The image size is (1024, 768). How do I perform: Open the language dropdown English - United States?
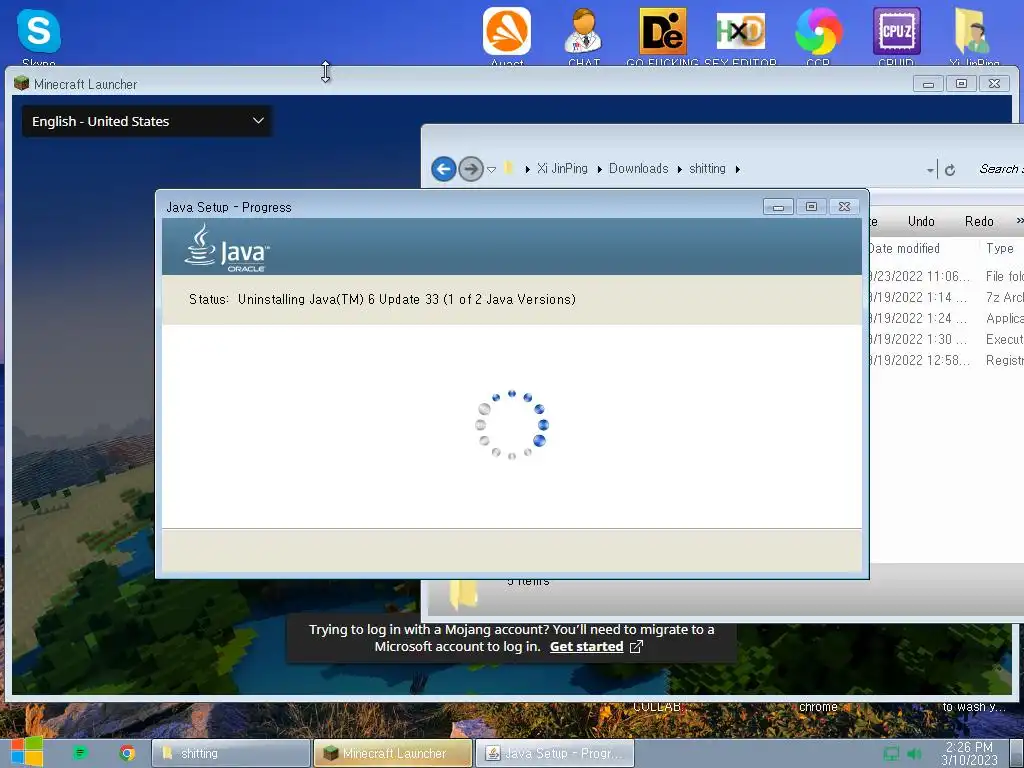[147, 121]
